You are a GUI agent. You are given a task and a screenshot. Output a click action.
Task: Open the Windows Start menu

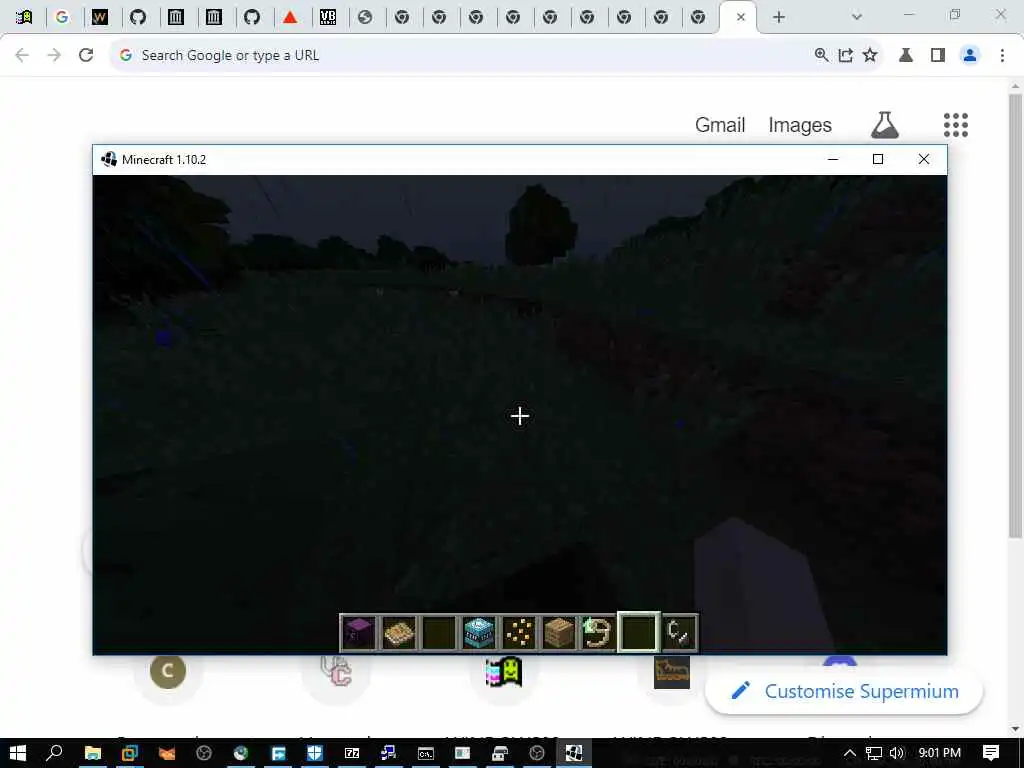(x=18, y=753)
